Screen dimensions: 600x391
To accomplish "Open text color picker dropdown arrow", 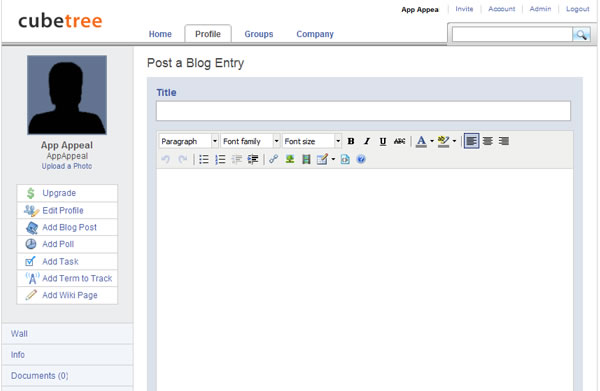I will click(432, 141).
